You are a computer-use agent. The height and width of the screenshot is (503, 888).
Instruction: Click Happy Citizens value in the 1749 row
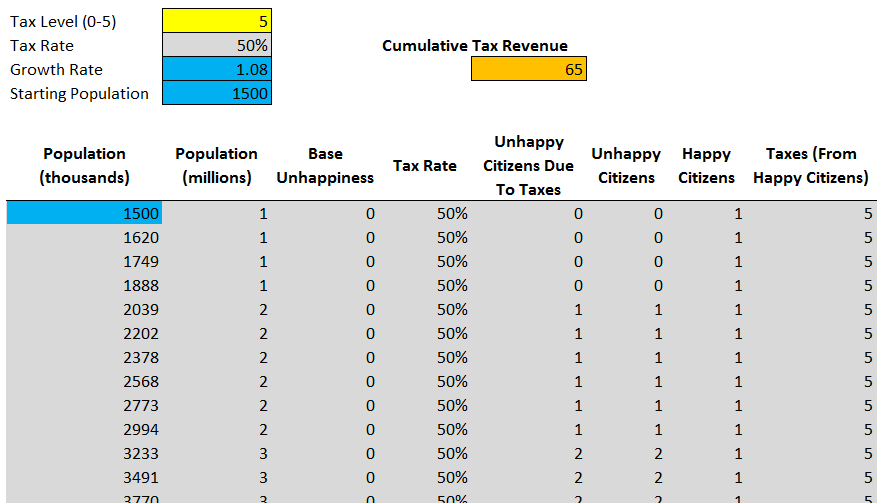(x=738, y=262)
